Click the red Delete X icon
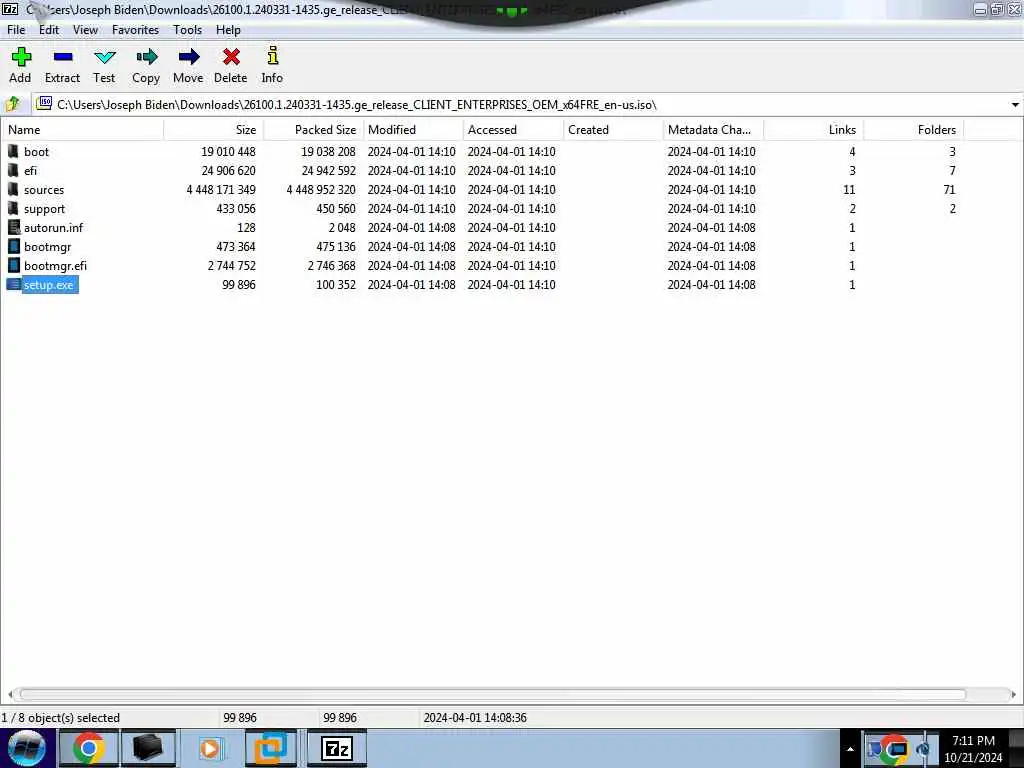 pos(231,57)
